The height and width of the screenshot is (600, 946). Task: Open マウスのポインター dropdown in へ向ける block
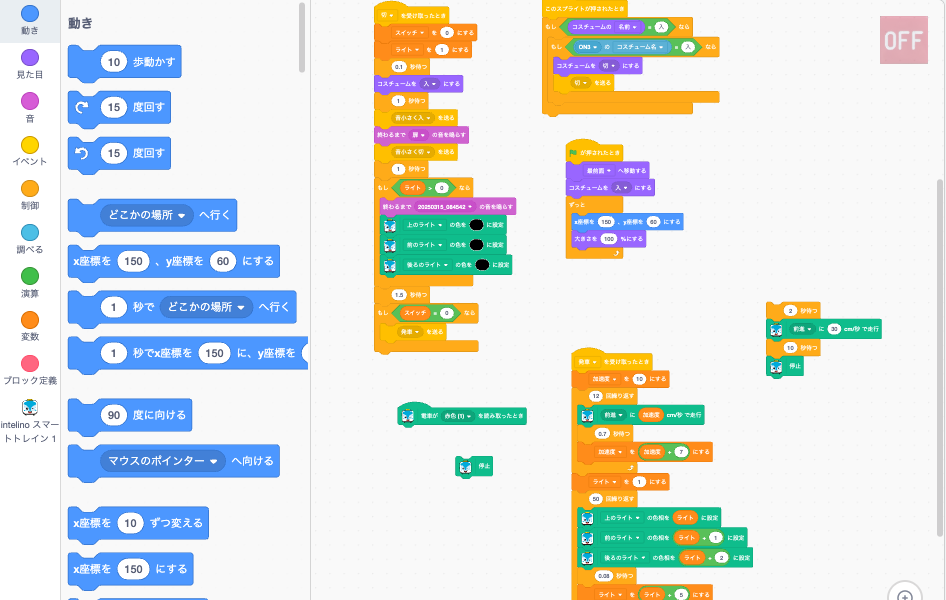tap(162, 461)
